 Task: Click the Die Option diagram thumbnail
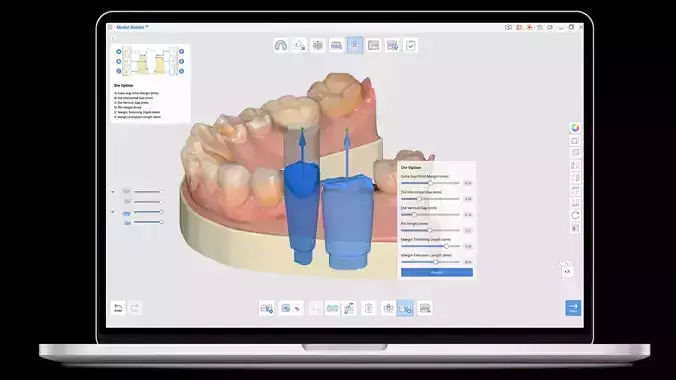click(x=150, y=61)
